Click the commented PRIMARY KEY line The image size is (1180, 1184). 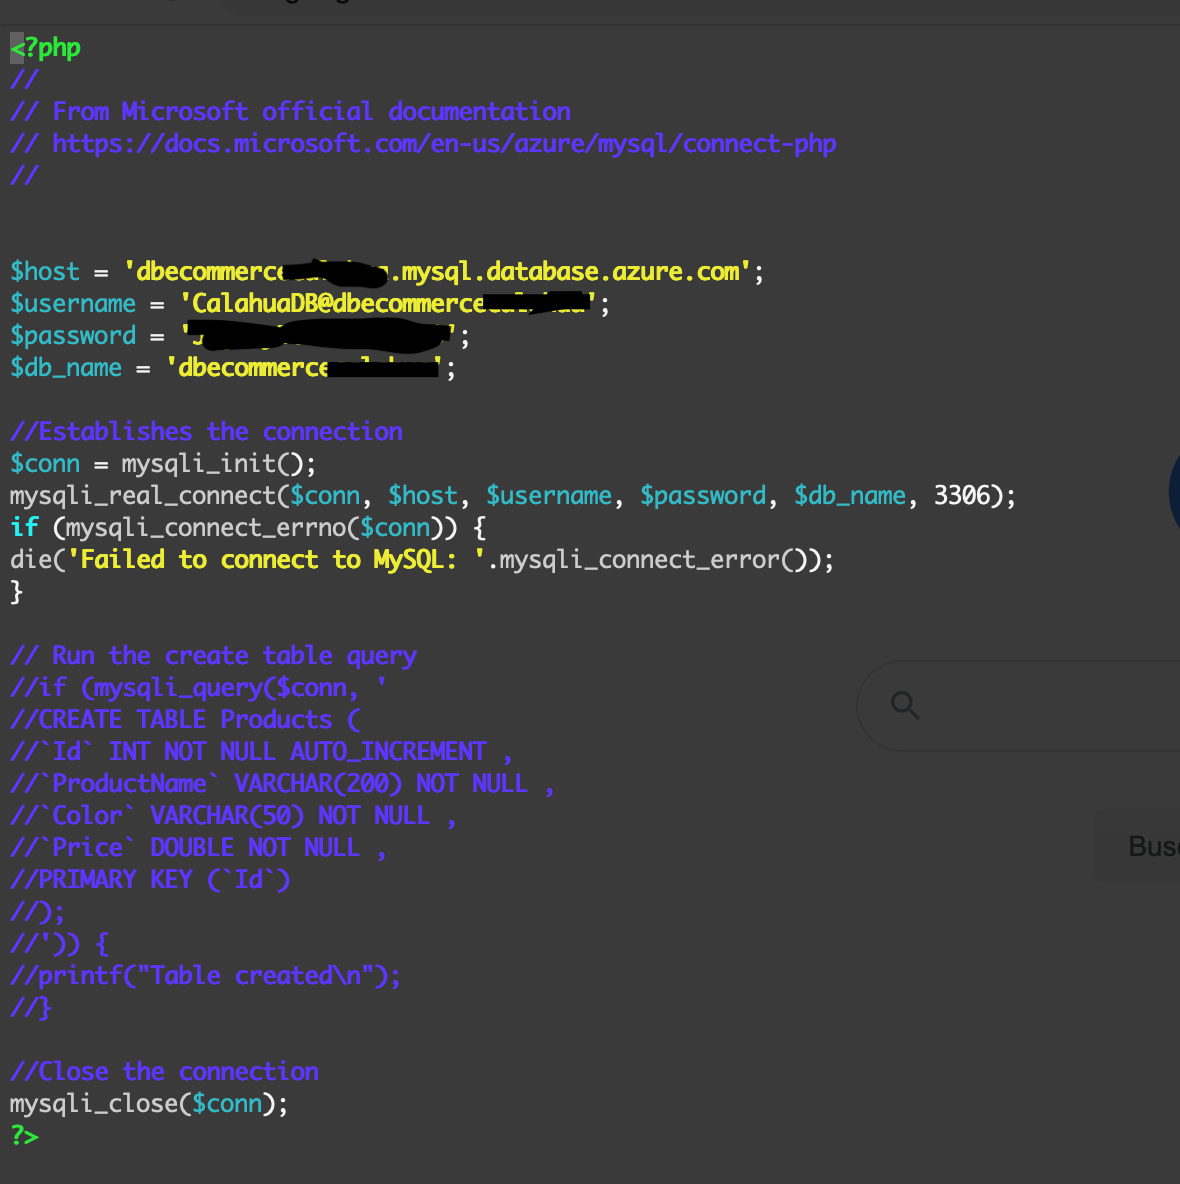(149, 880)
